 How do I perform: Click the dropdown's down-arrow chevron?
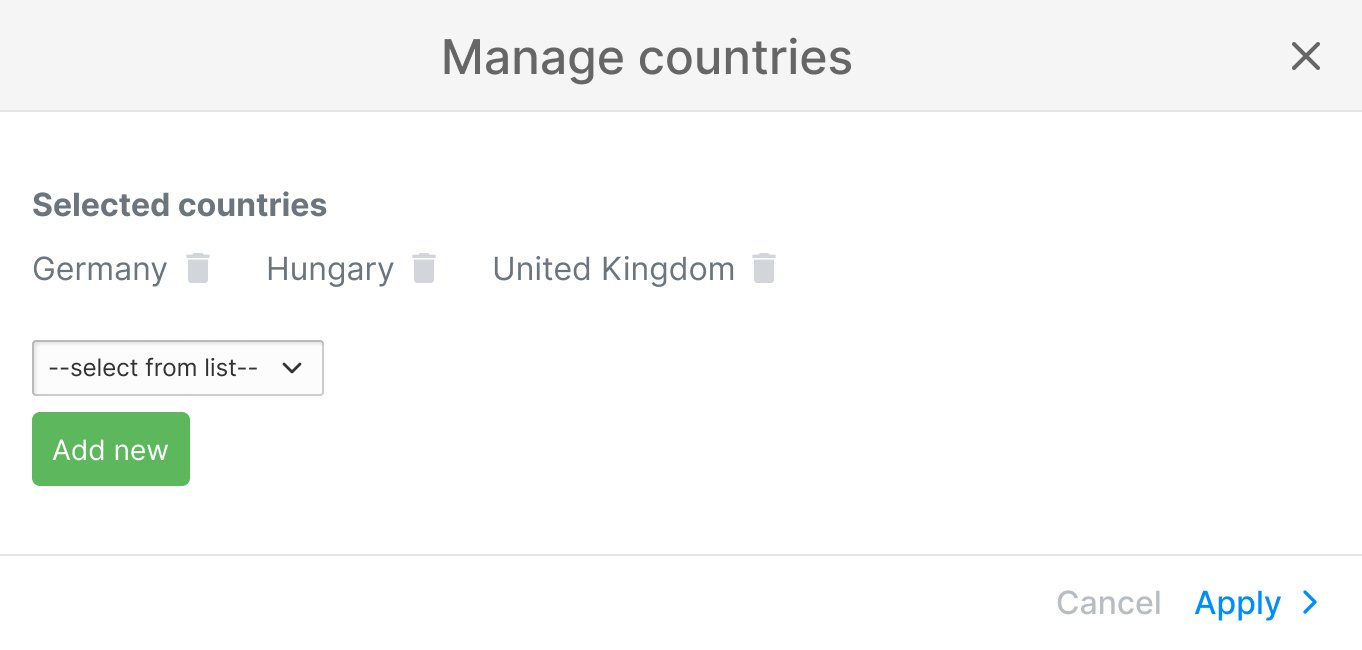click(x=292, y=368)
